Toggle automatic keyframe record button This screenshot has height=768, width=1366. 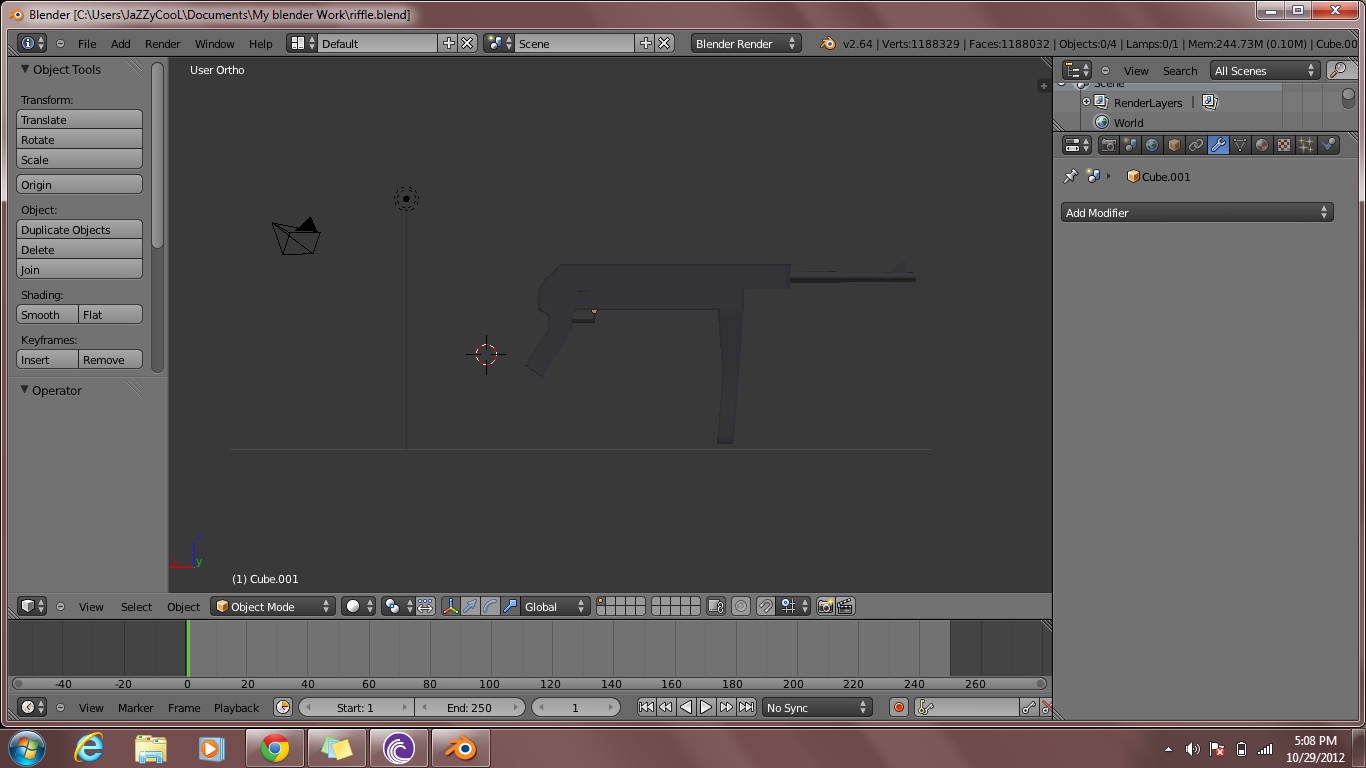898,707
